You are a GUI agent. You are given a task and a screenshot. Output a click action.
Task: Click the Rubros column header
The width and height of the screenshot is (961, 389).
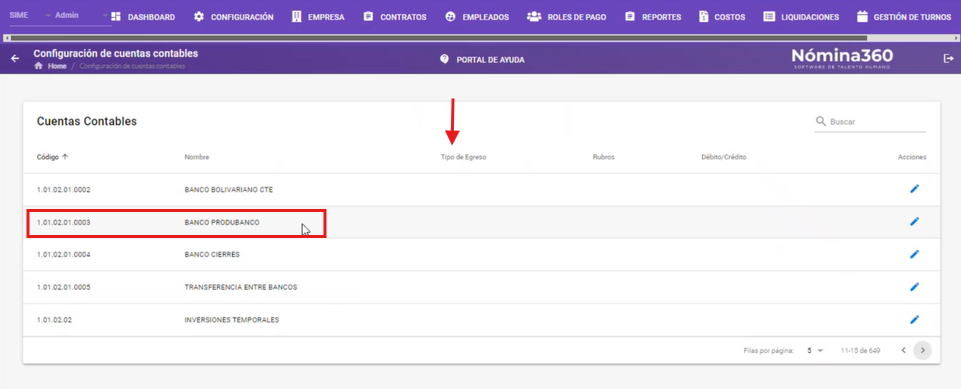click(x=604, y=157)
